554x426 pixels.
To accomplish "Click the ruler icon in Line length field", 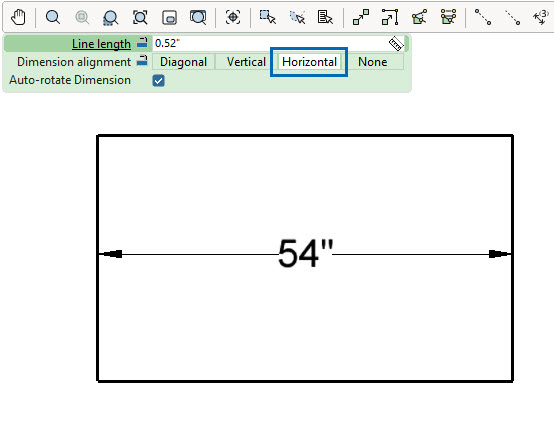I will 396,43.
